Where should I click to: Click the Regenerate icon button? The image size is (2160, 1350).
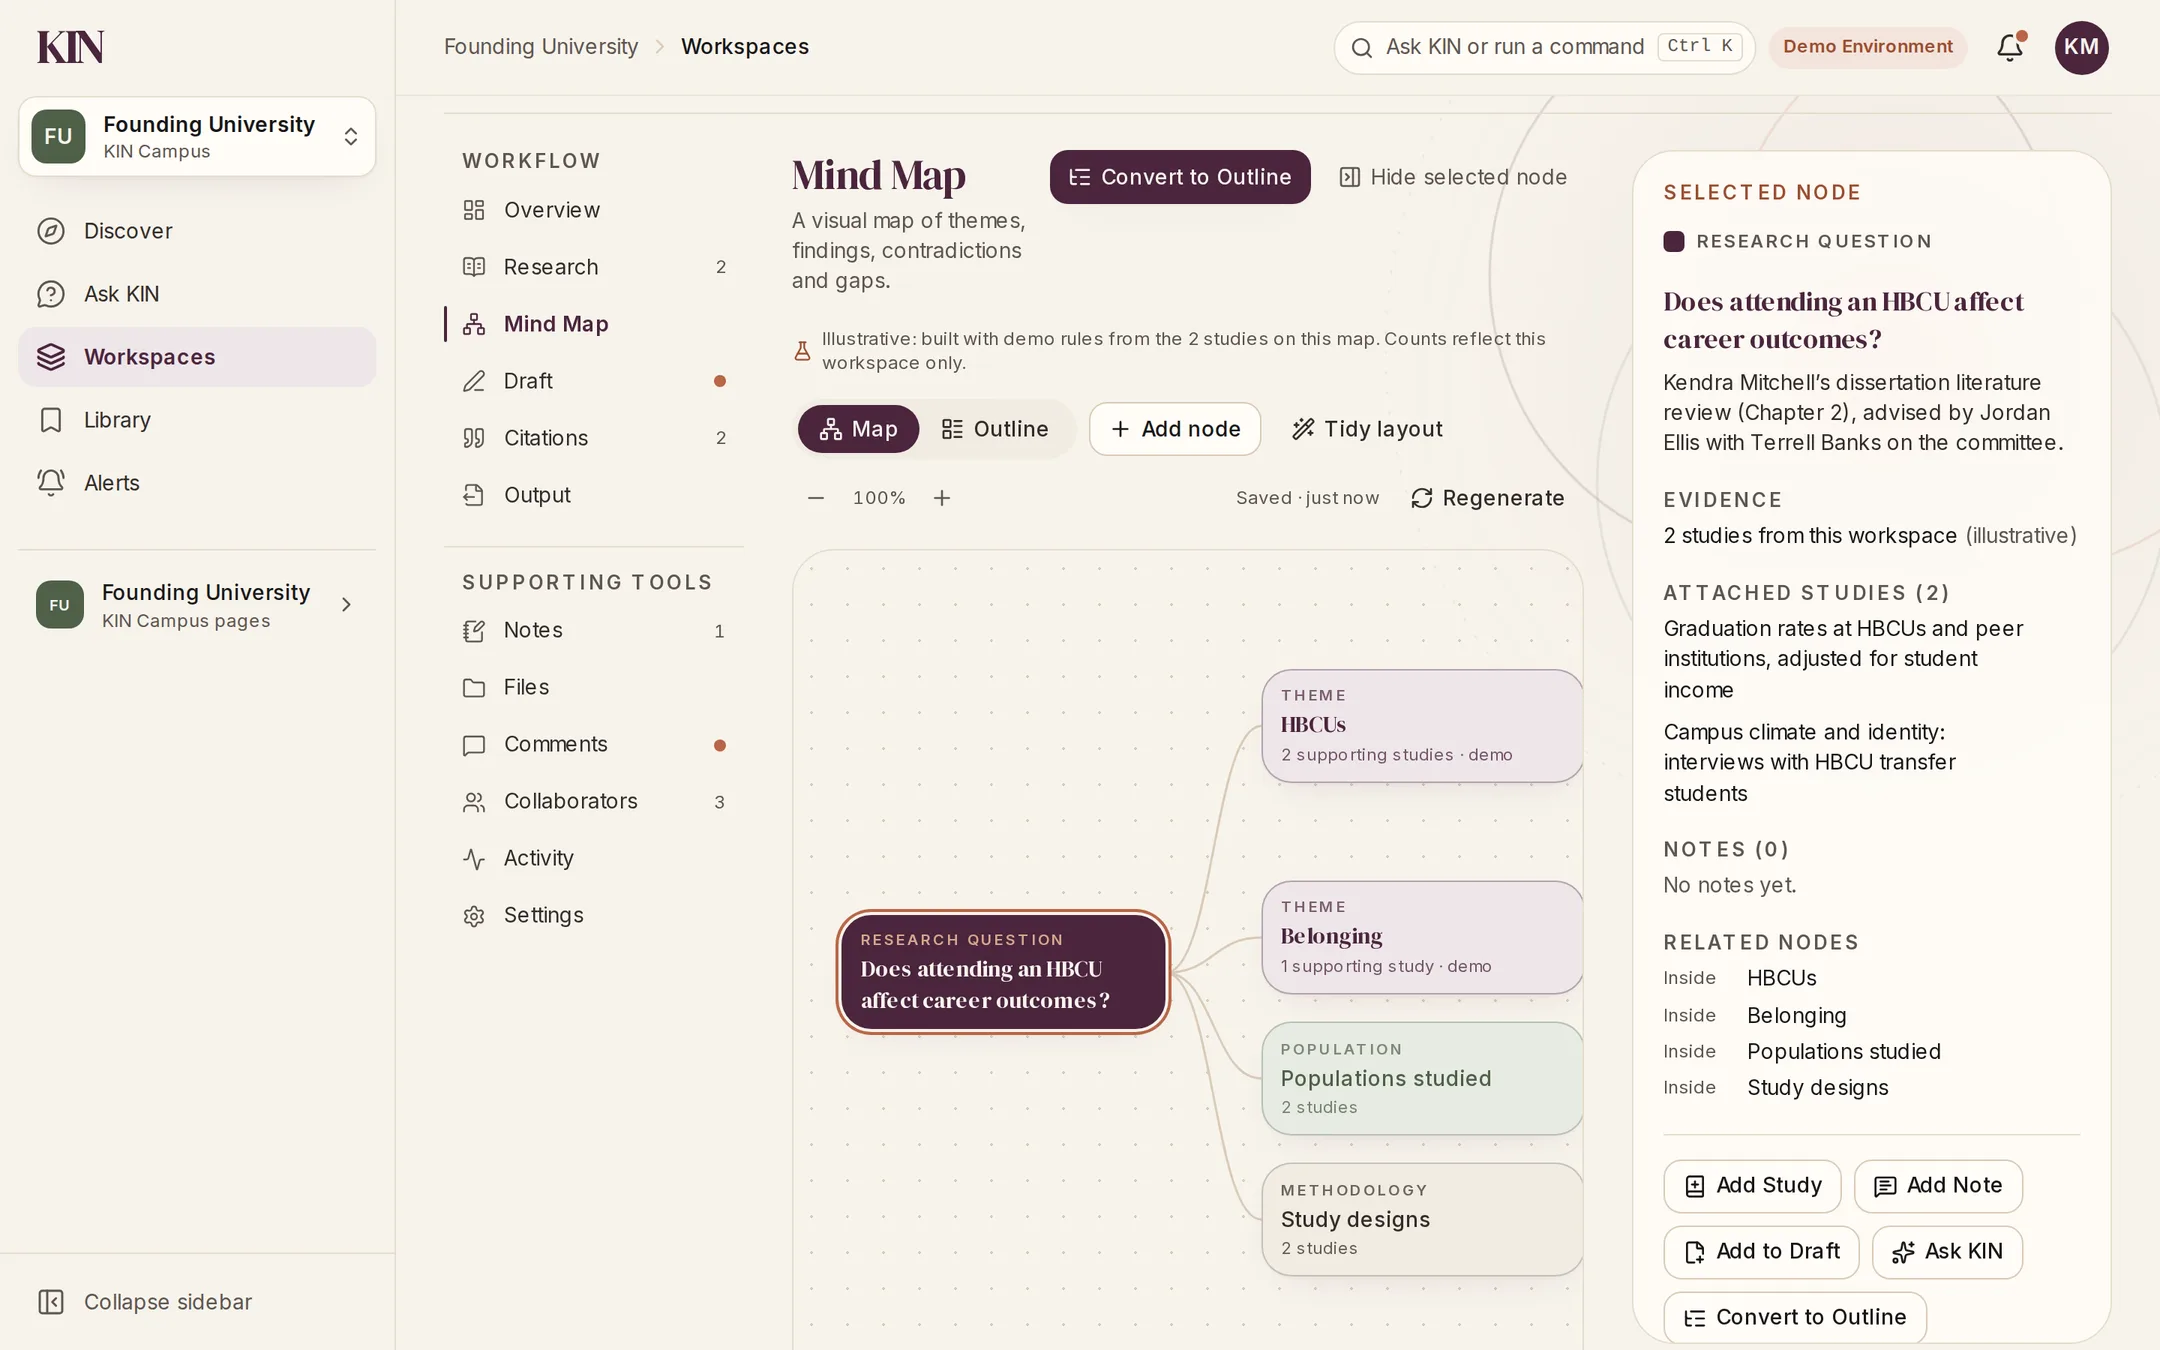[x=1487, y=498]
